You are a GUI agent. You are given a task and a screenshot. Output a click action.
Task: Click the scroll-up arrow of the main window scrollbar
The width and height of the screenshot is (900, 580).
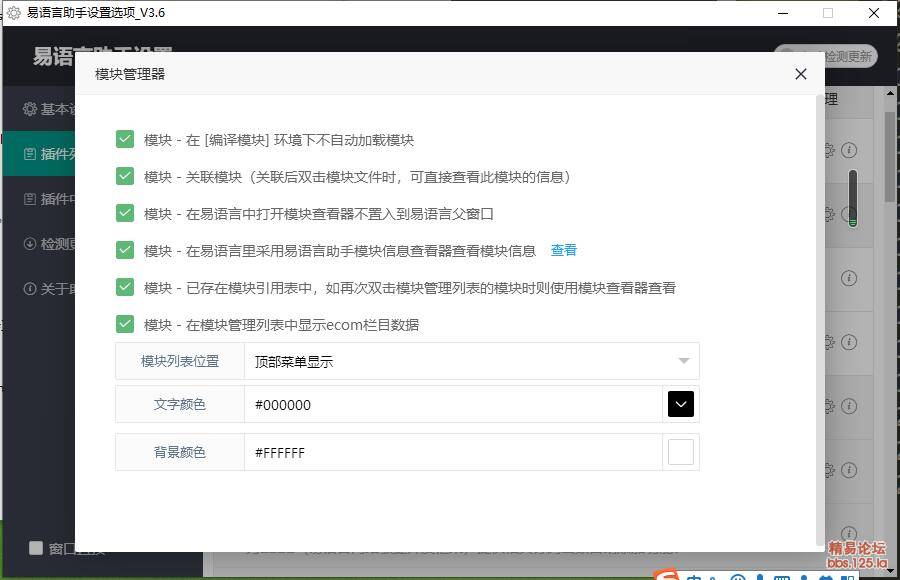890,93
